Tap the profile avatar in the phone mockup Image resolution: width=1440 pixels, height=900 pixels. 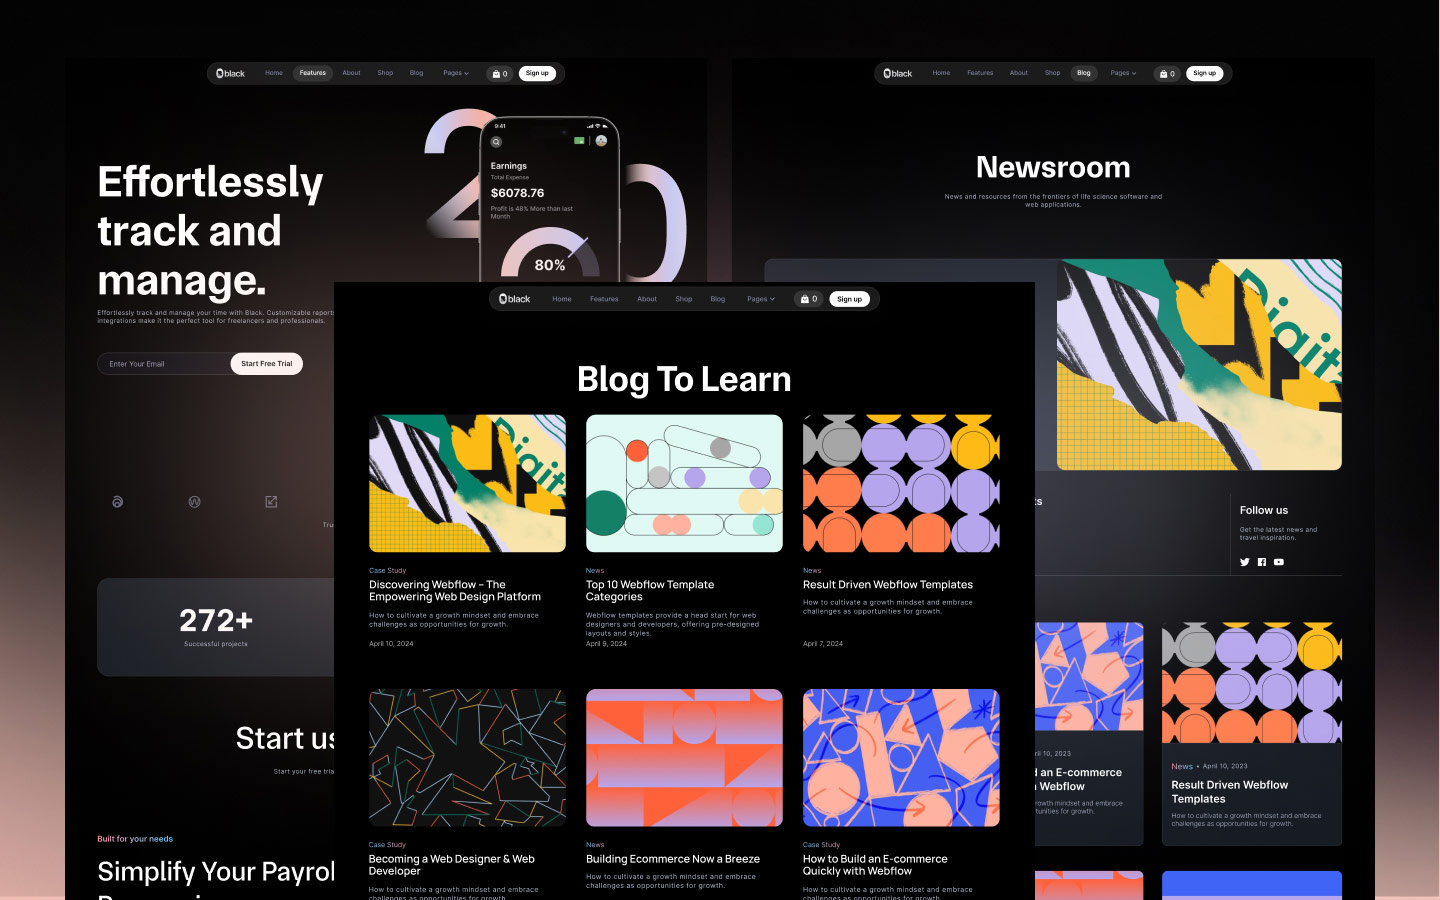pyautogui.click(x=601, y=141)
